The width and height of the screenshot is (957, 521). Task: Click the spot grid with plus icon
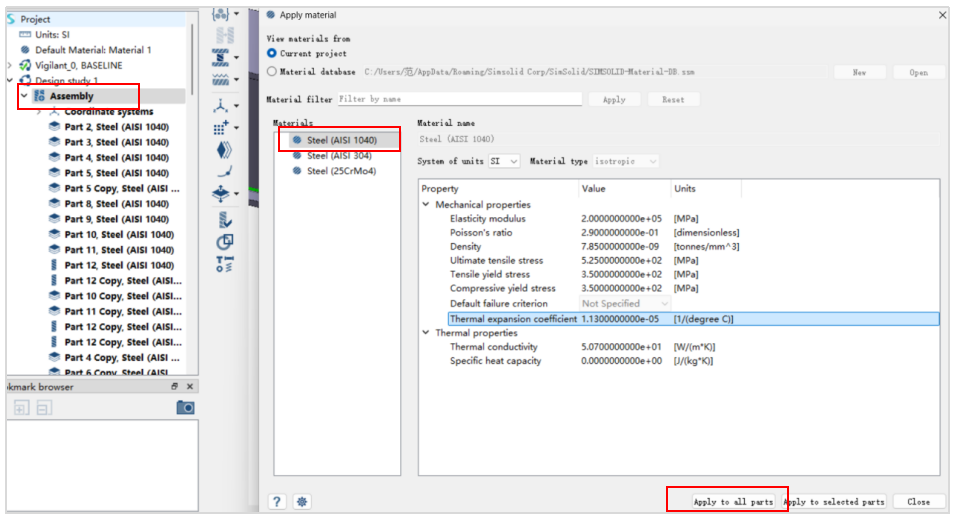click(220, 128)
